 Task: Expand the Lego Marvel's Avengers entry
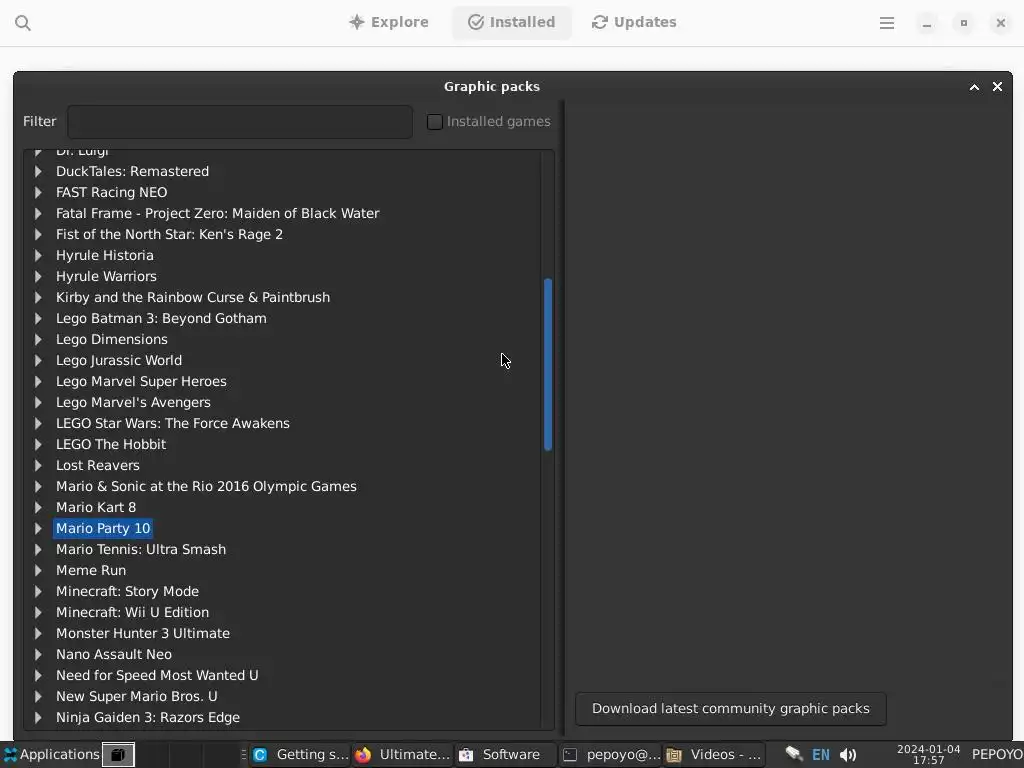coord(38,402)
